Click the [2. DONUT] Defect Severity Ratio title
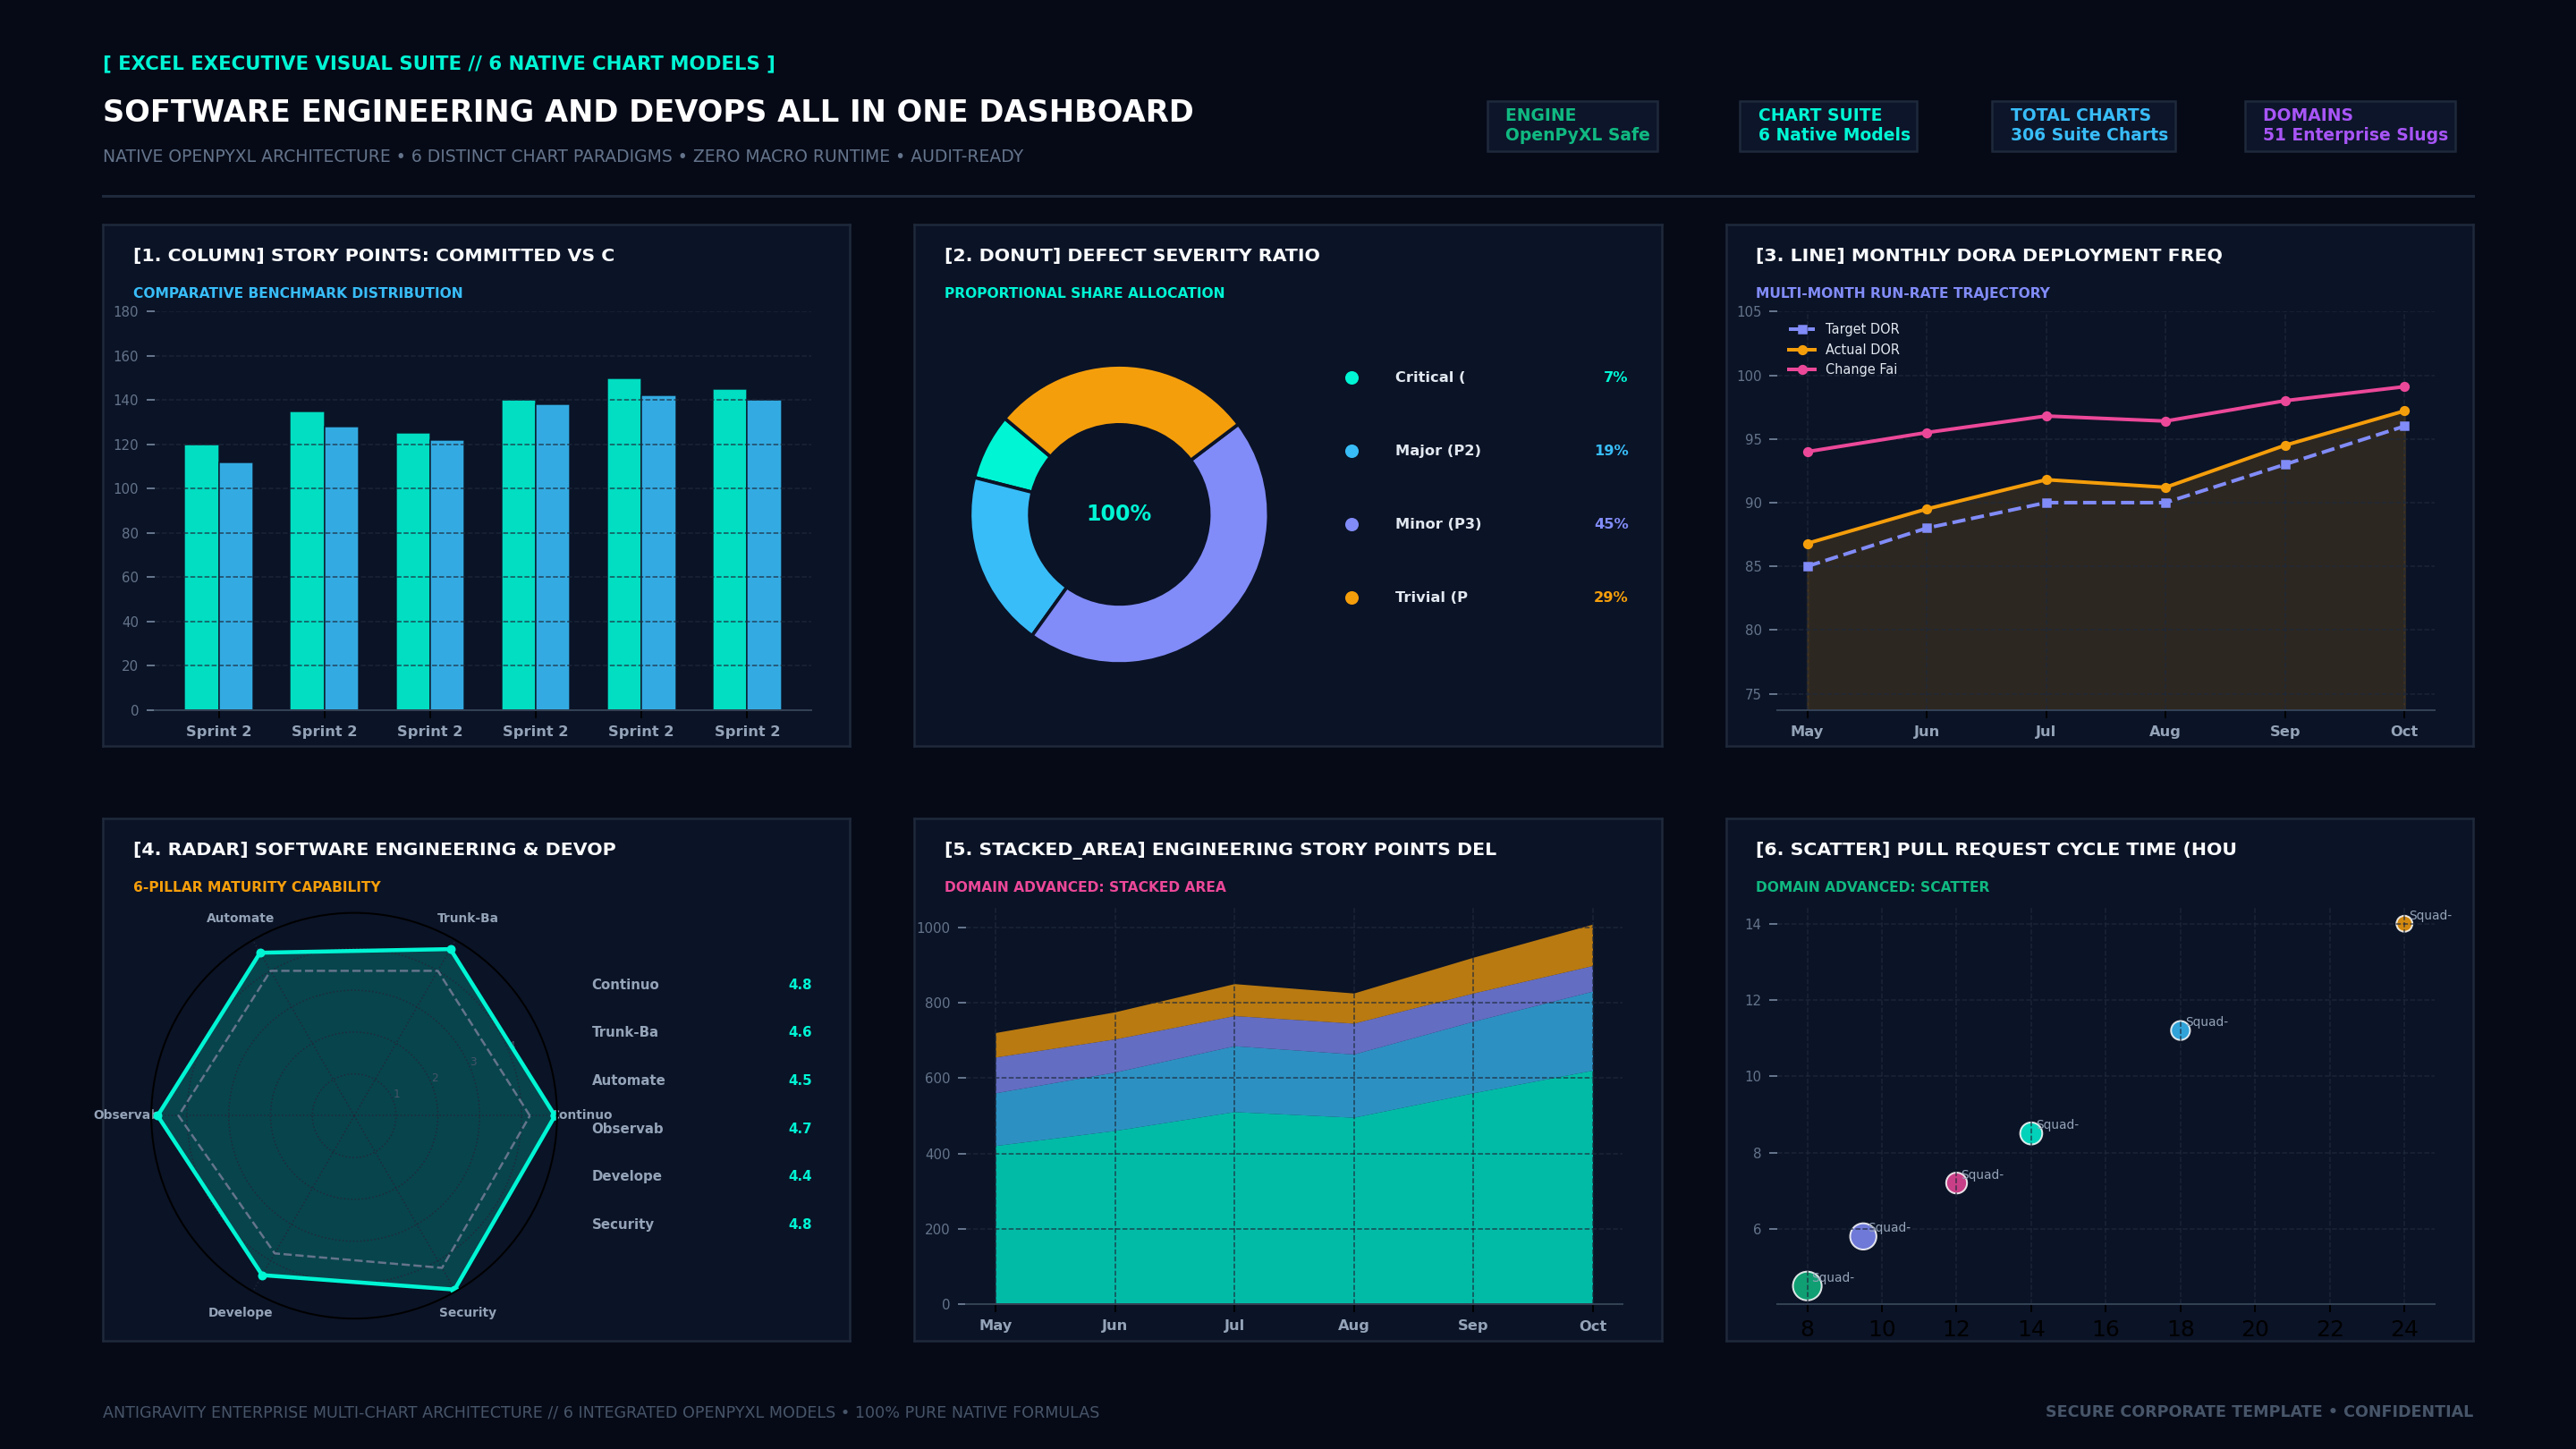Viewport: 2576px width, 1449px height. (x=1132, y=255)
